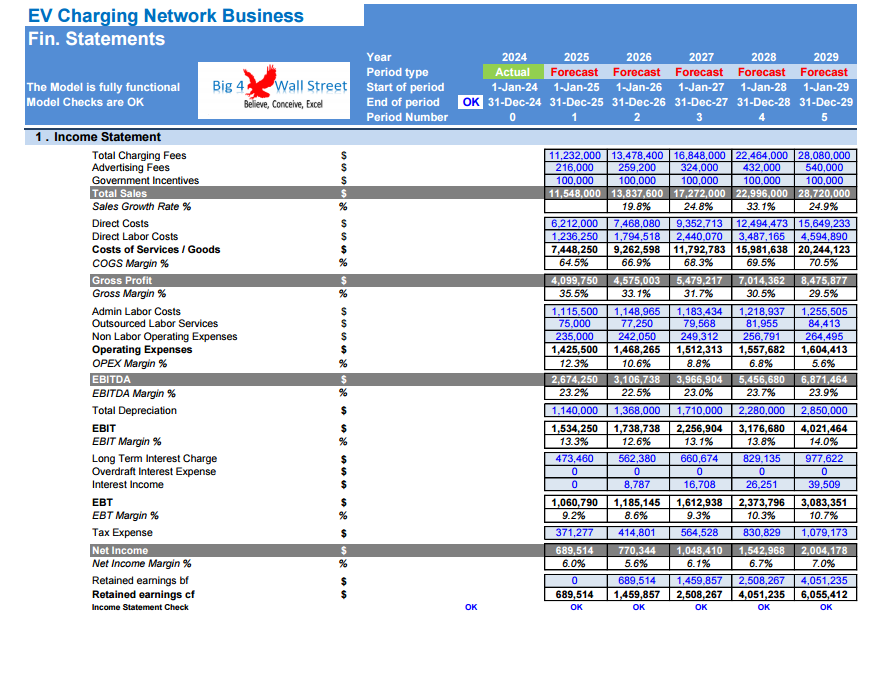Click the Non Labor Operating Expenses value 264,495
Screen dimensions: 873x693
coord(824,337)
